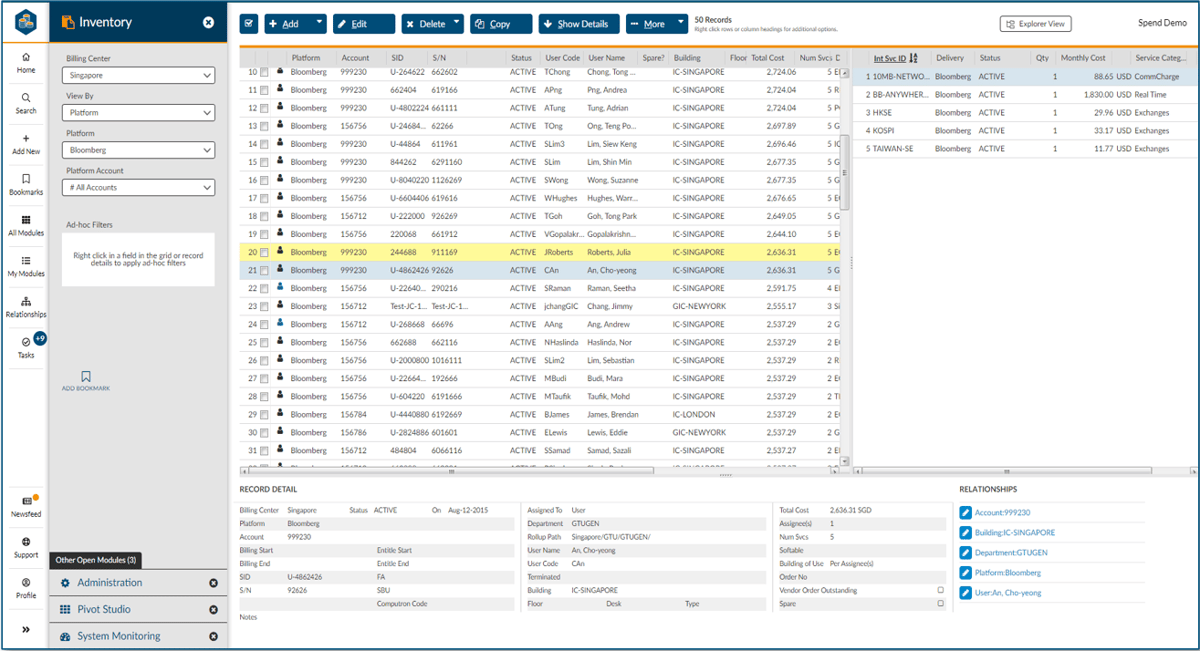Open the Profile sidebar icon
Image resolution: width=1200 pixels, height=651 pixels.
[26, 582]
